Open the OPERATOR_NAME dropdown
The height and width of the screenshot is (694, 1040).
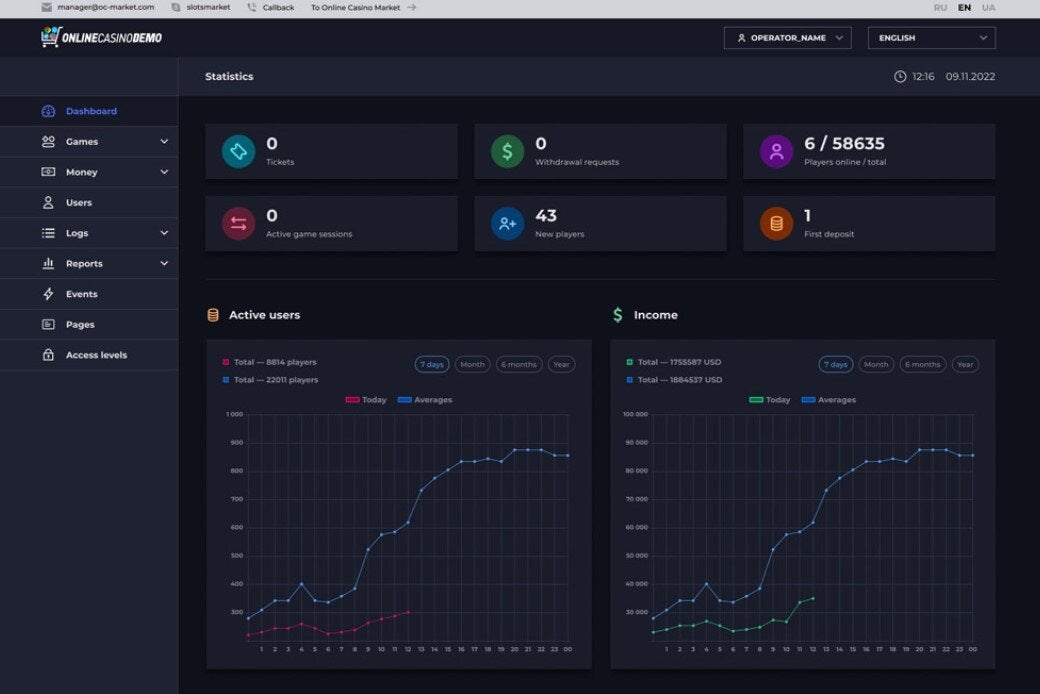click(x=787, y=38)
